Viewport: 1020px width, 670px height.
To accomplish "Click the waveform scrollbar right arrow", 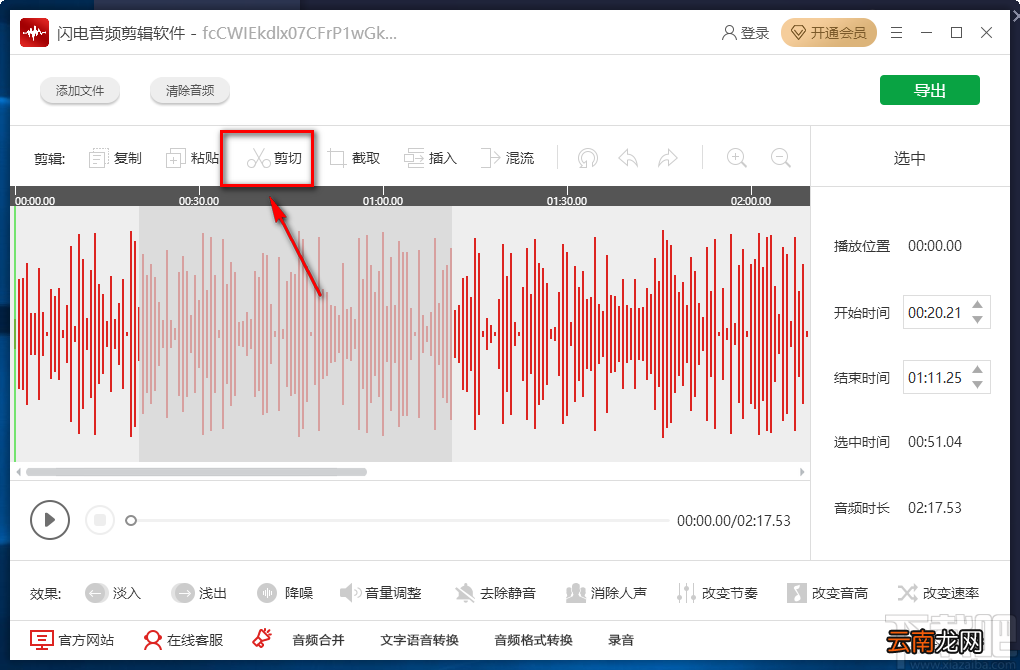I will 802,472.
